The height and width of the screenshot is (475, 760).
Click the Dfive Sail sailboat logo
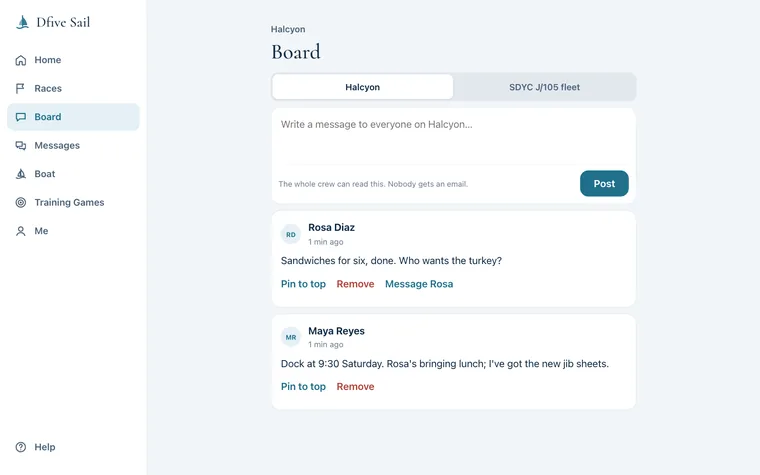[x=22, y=22]
